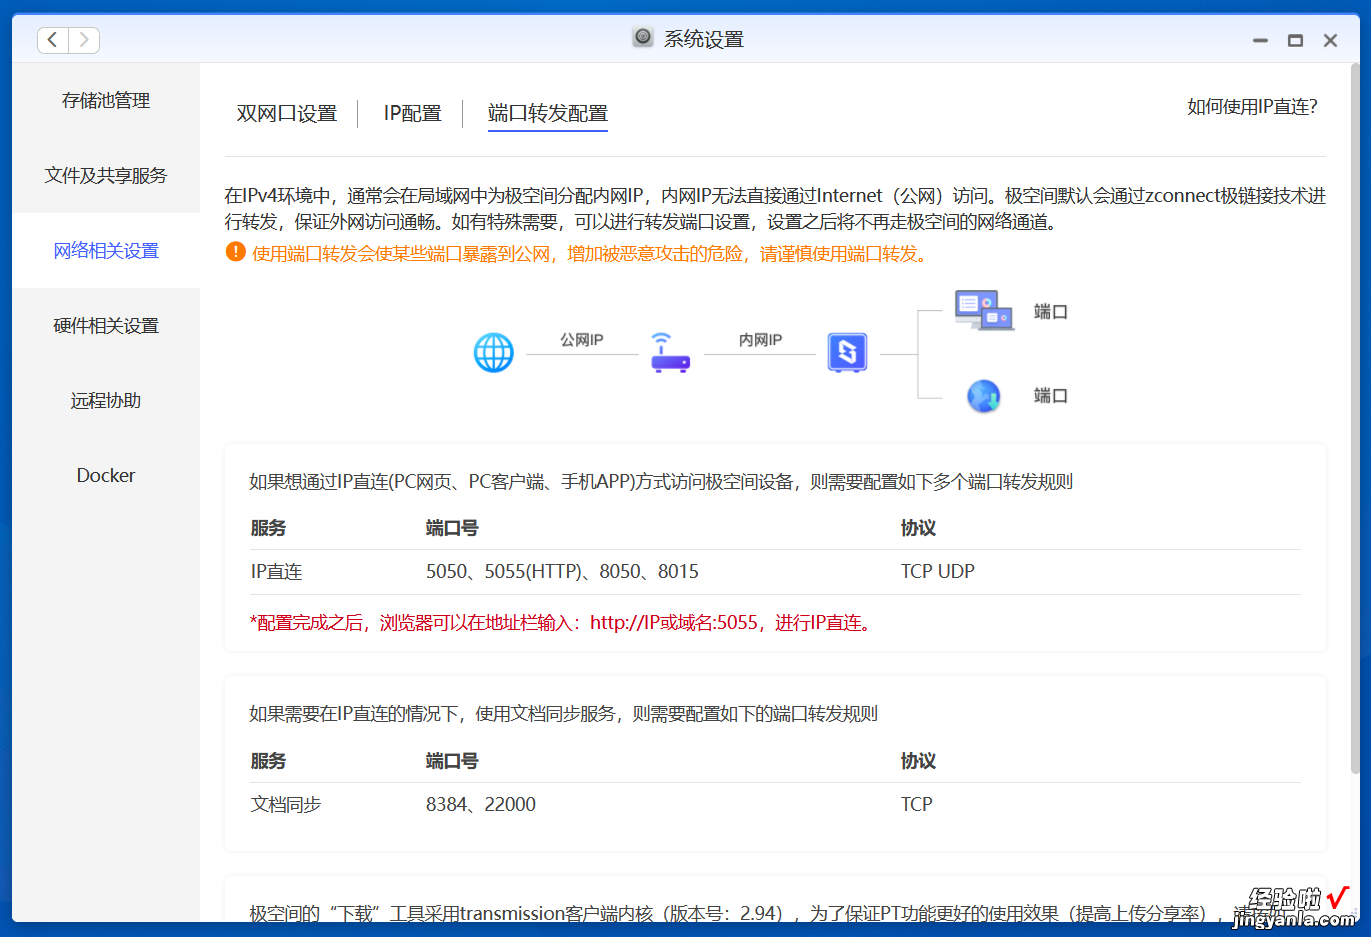Screen dimensions: 1371x937
Task: Click the 端口 label beside the monitors icon
Action: [1051, 311]
